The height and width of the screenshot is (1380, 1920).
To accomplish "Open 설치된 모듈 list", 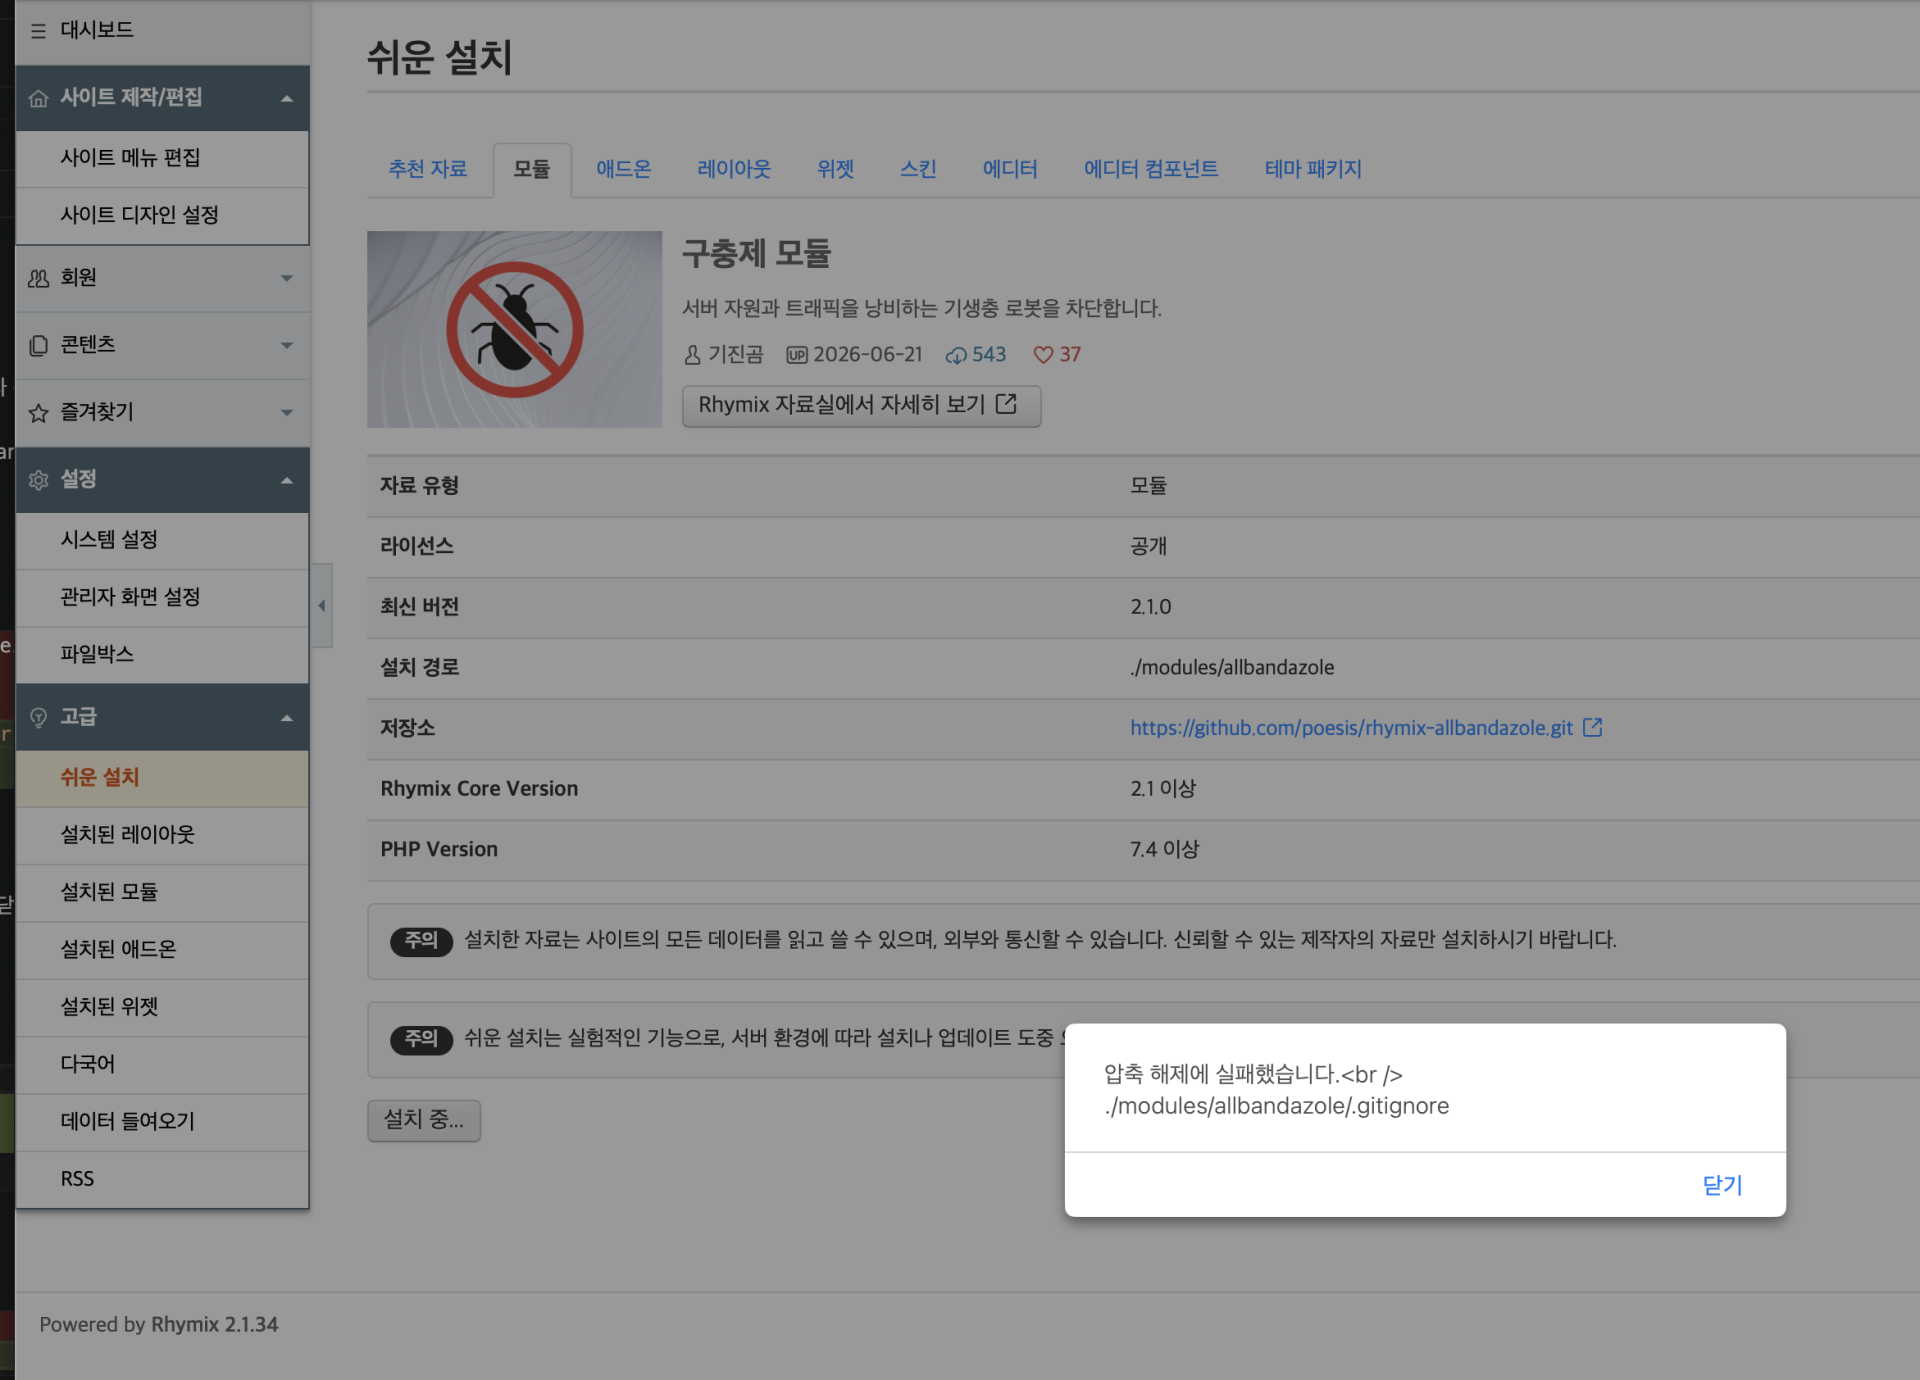I will [162, 892].
